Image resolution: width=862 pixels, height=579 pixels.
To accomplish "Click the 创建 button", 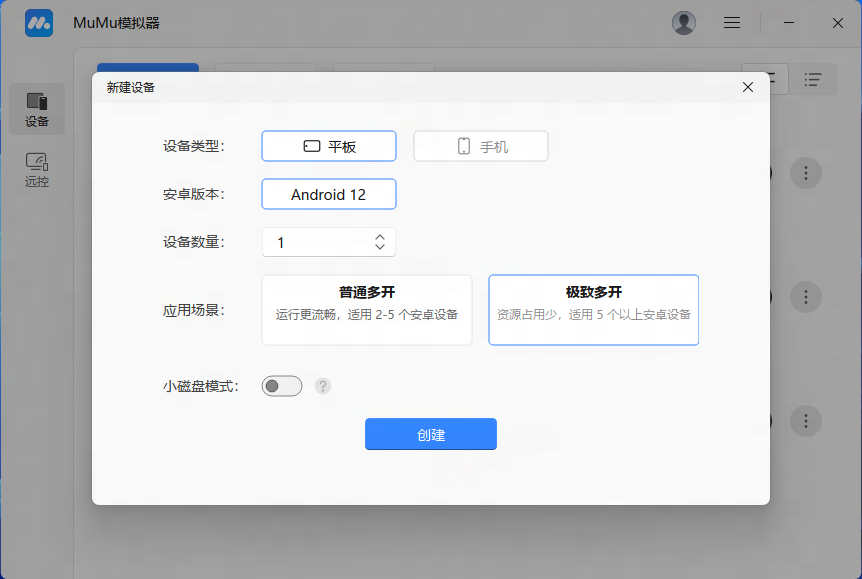I will [430, 435].
